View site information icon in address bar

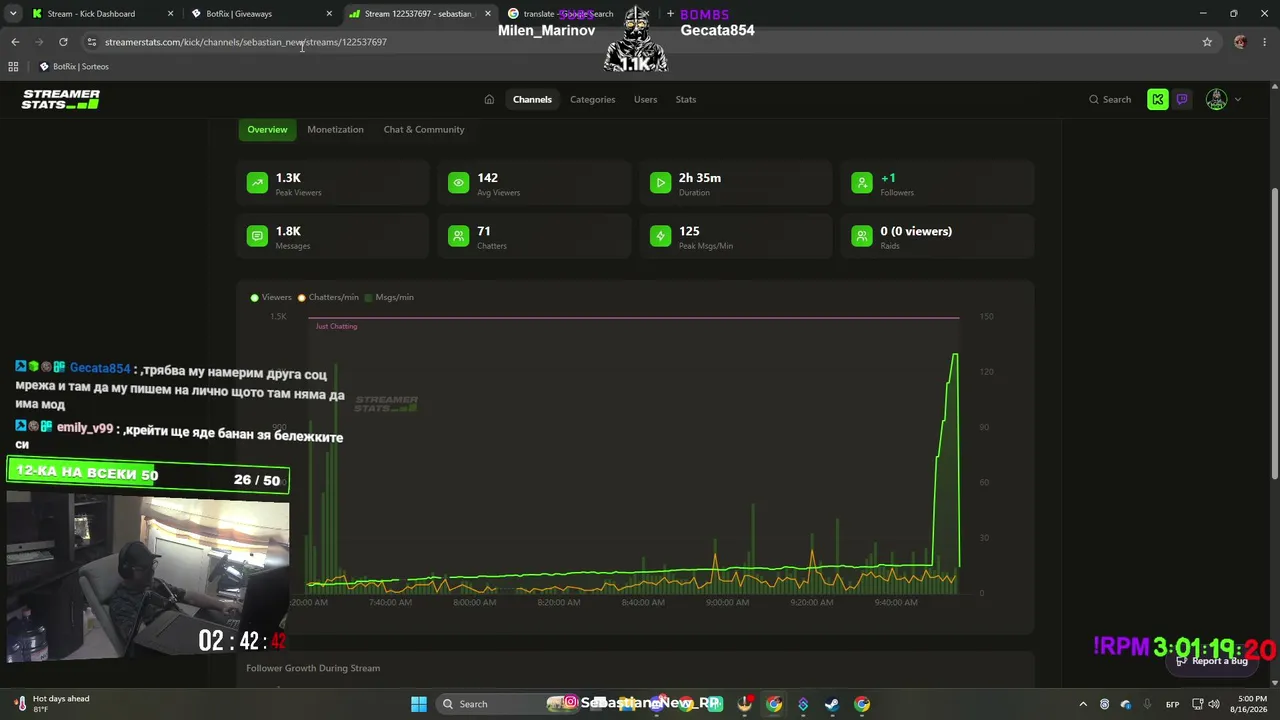point(91,42)
